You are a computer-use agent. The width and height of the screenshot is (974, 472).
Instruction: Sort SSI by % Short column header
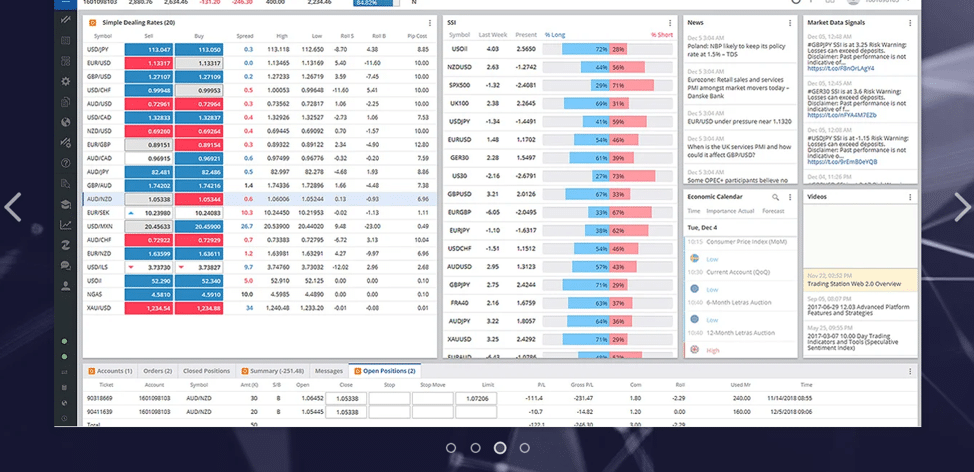tap(662, 35)
